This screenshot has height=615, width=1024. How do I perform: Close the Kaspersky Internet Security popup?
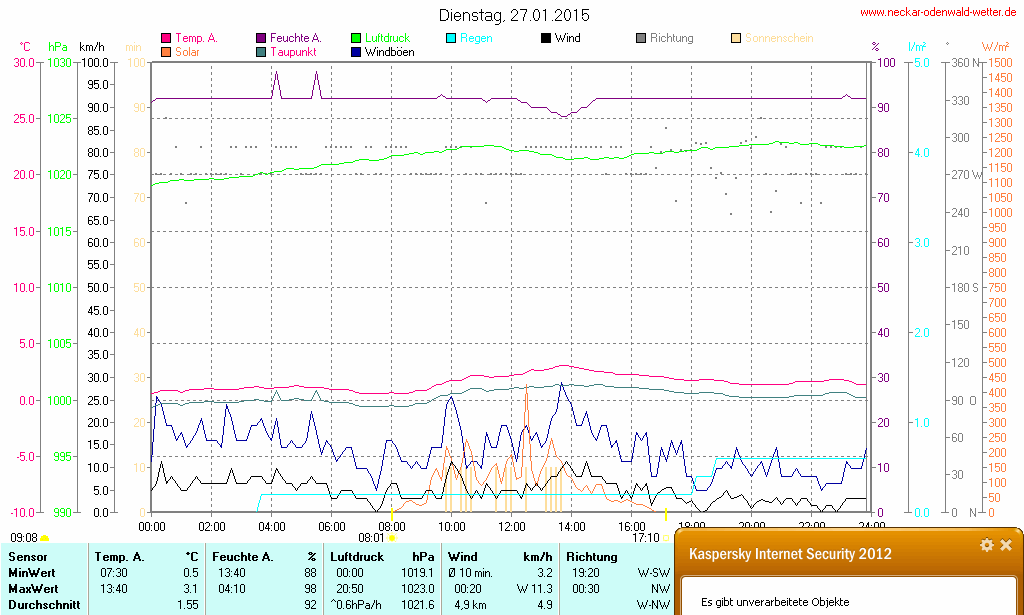(1006, 545)
